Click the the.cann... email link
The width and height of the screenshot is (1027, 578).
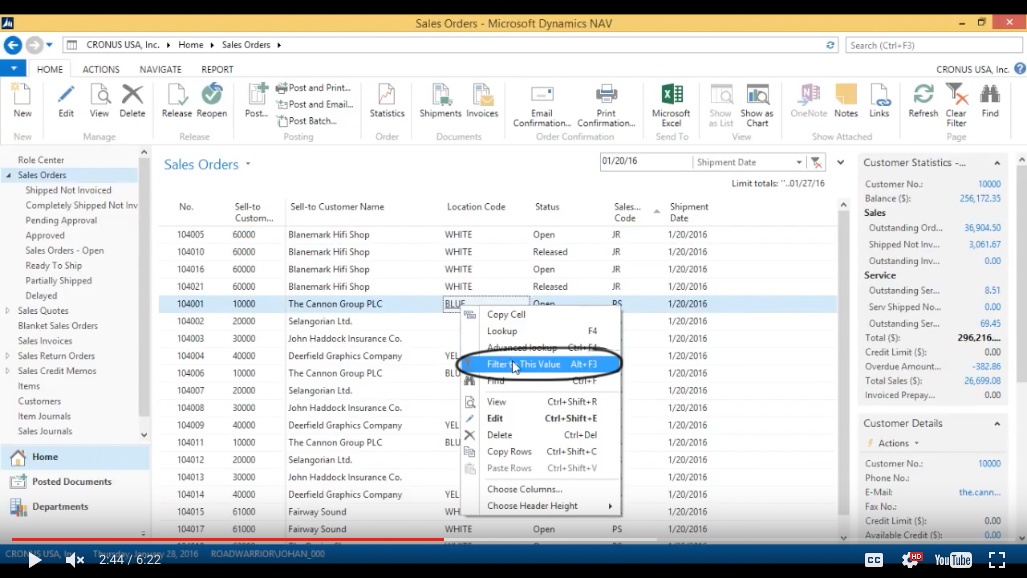click(979, 492)
